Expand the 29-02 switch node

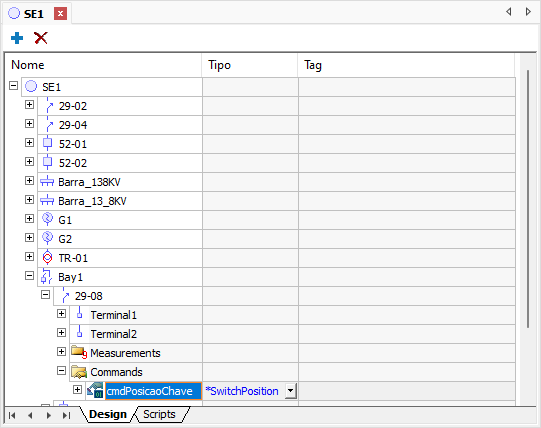29,105
